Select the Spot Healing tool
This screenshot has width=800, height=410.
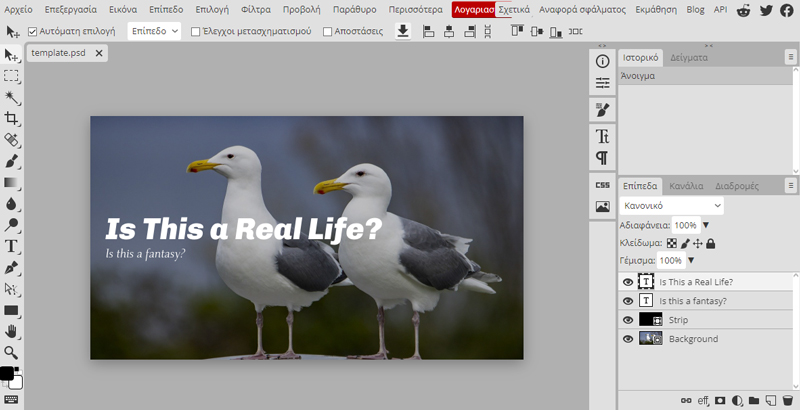(x=11, y=140)
